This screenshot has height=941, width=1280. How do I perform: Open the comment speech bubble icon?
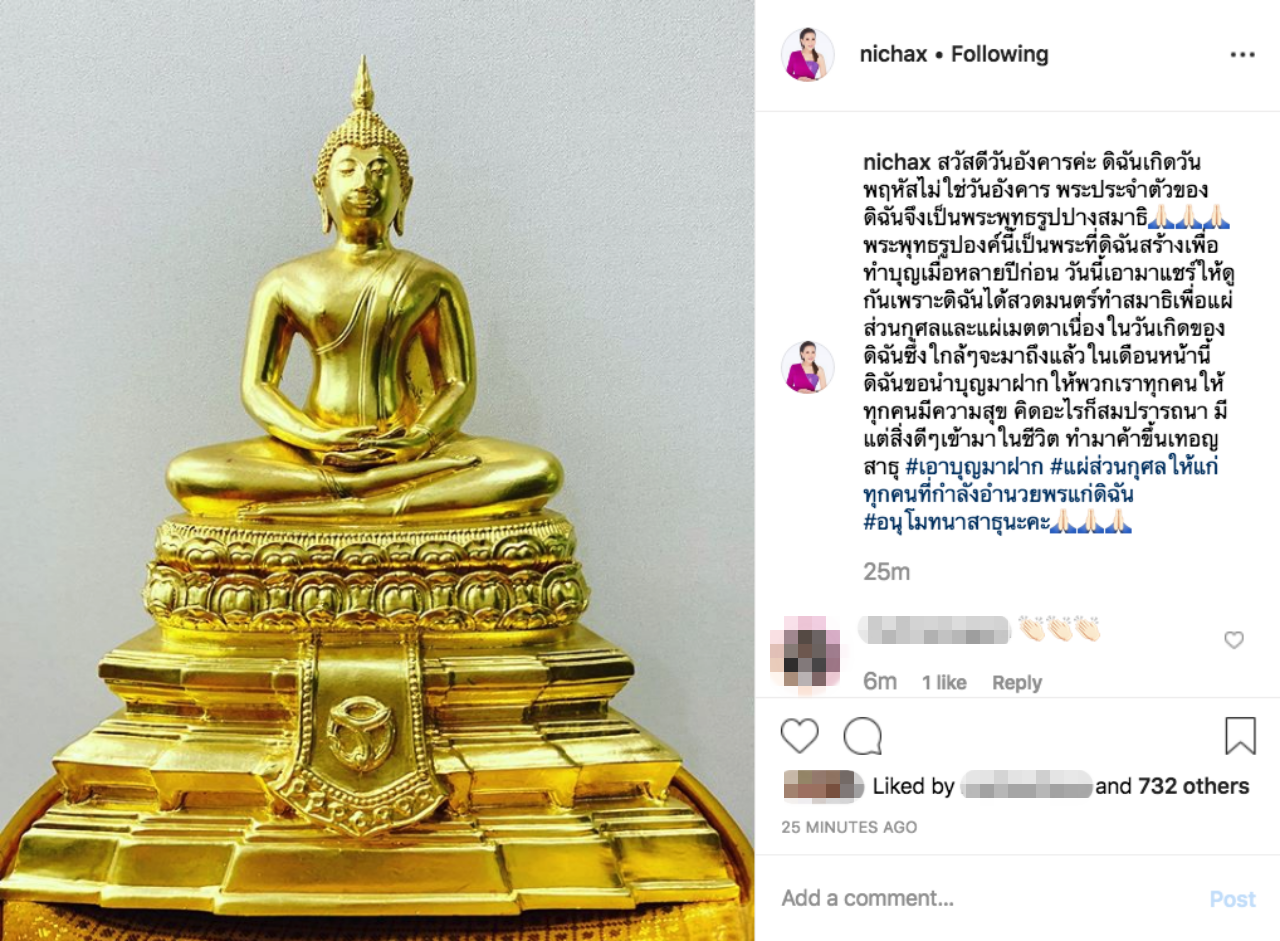862,736
